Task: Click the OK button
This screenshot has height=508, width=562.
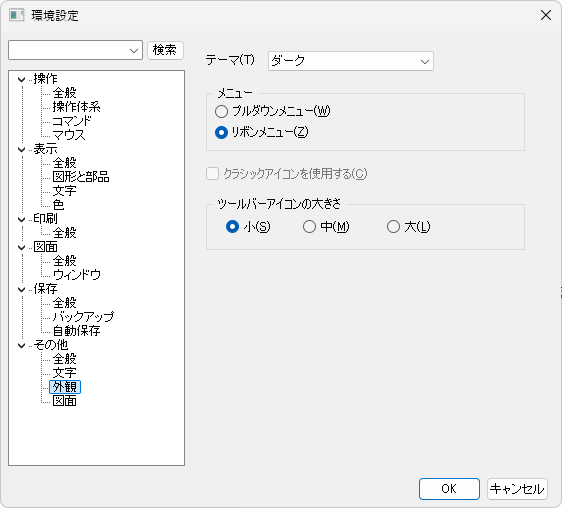Action: pos(449,489)
